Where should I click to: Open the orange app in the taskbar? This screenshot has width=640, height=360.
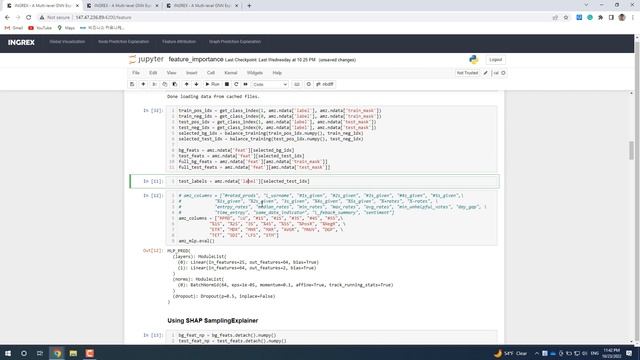pos(90,353)
